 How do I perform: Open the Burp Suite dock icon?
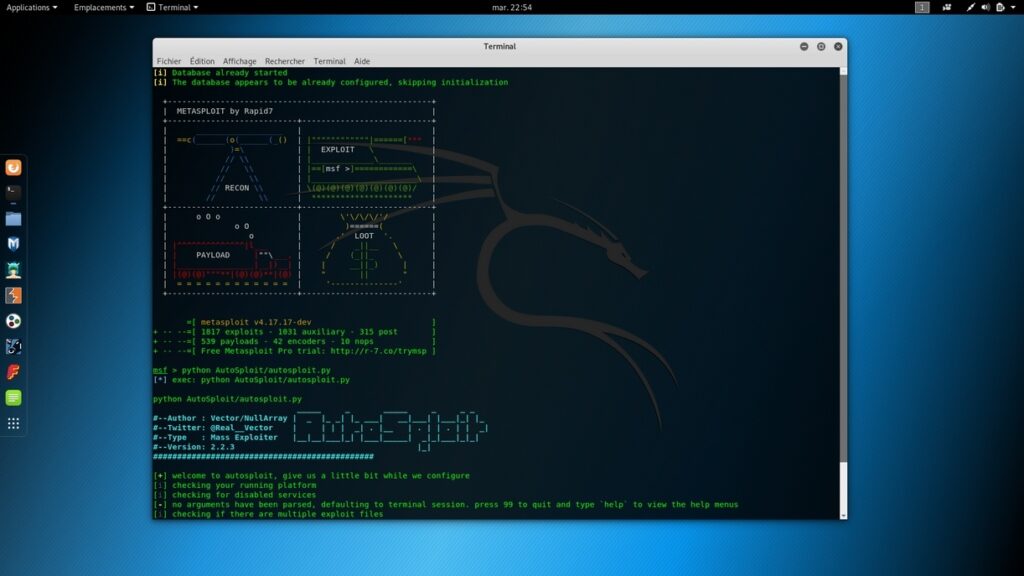13,295
